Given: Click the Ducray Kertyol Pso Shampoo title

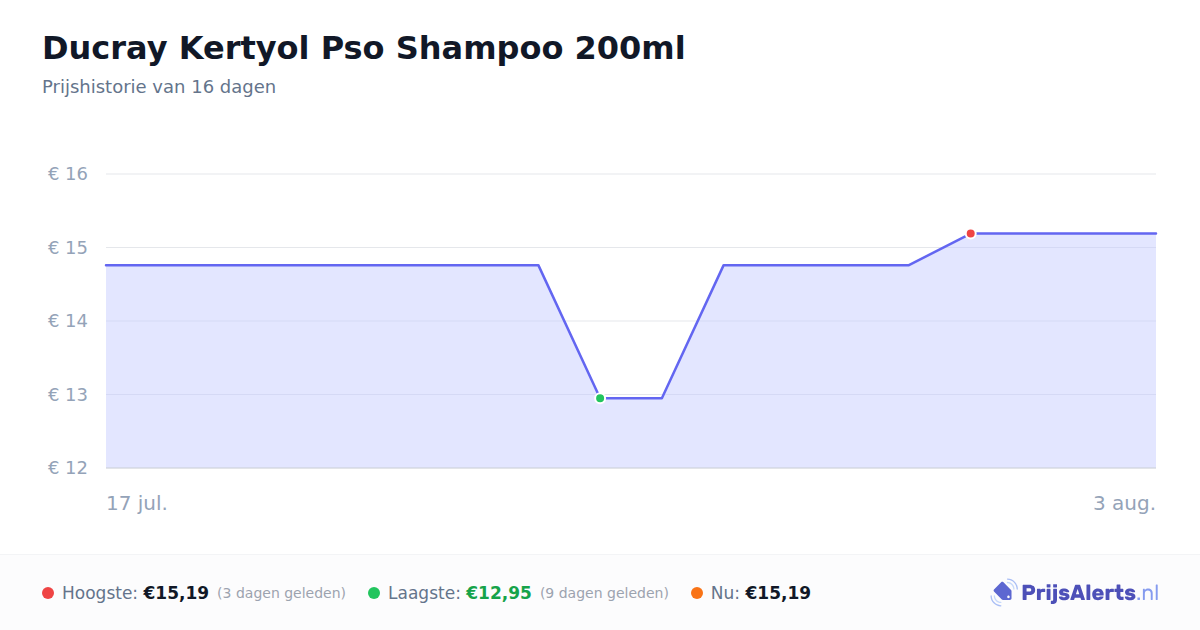Looking at the screenshot, I should tap(364, 48).
